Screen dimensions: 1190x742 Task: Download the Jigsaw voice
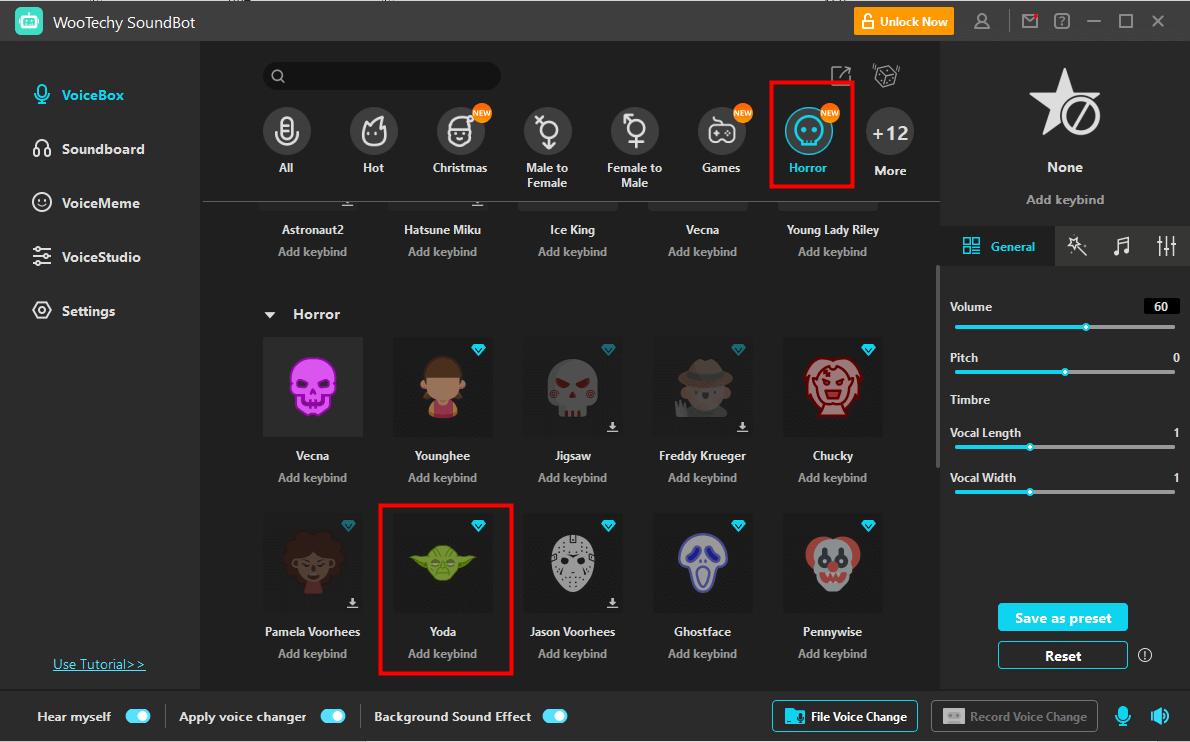point(612,427)
